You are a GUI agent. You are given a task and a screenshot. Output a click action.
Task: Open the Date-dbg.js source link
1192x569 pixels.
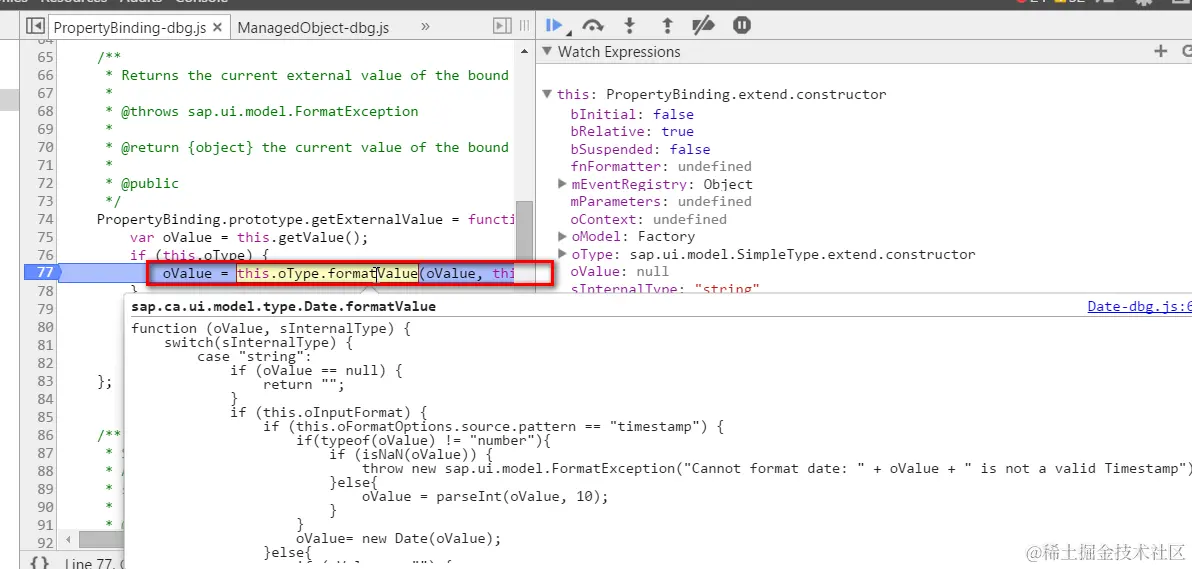(x=1139, y=307)
